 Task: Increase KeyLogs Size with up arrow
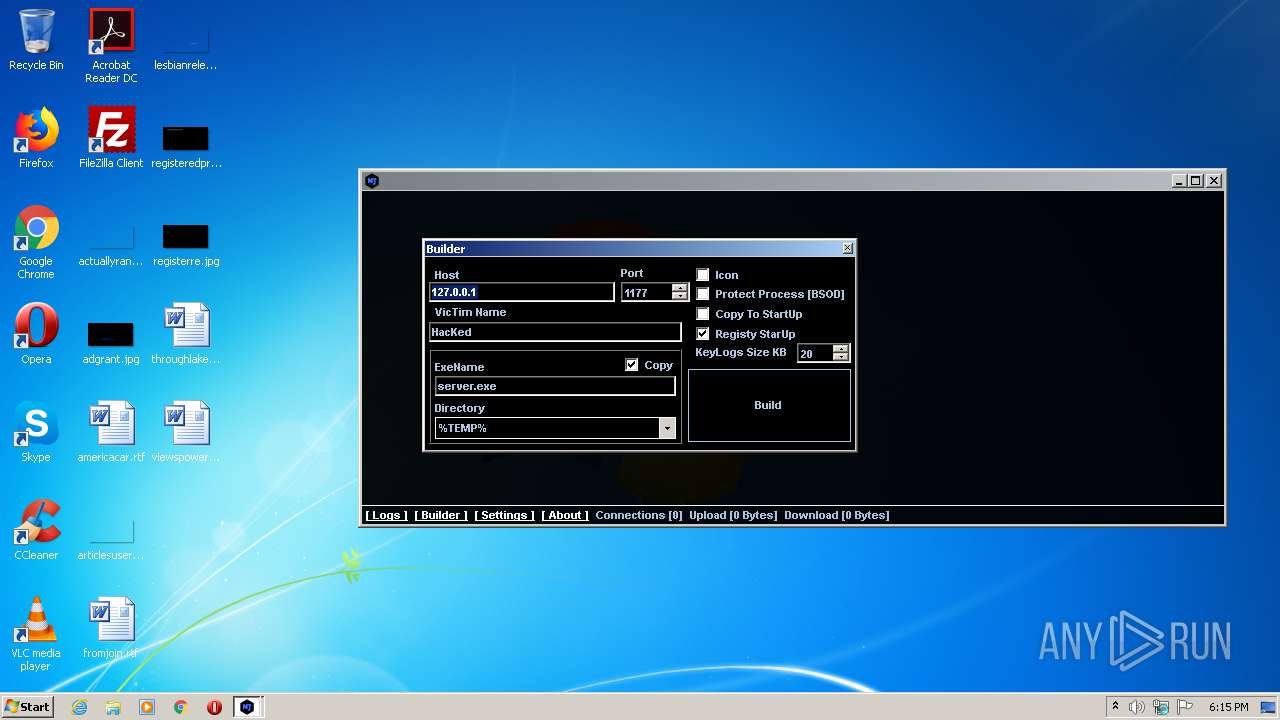(841, 349)
